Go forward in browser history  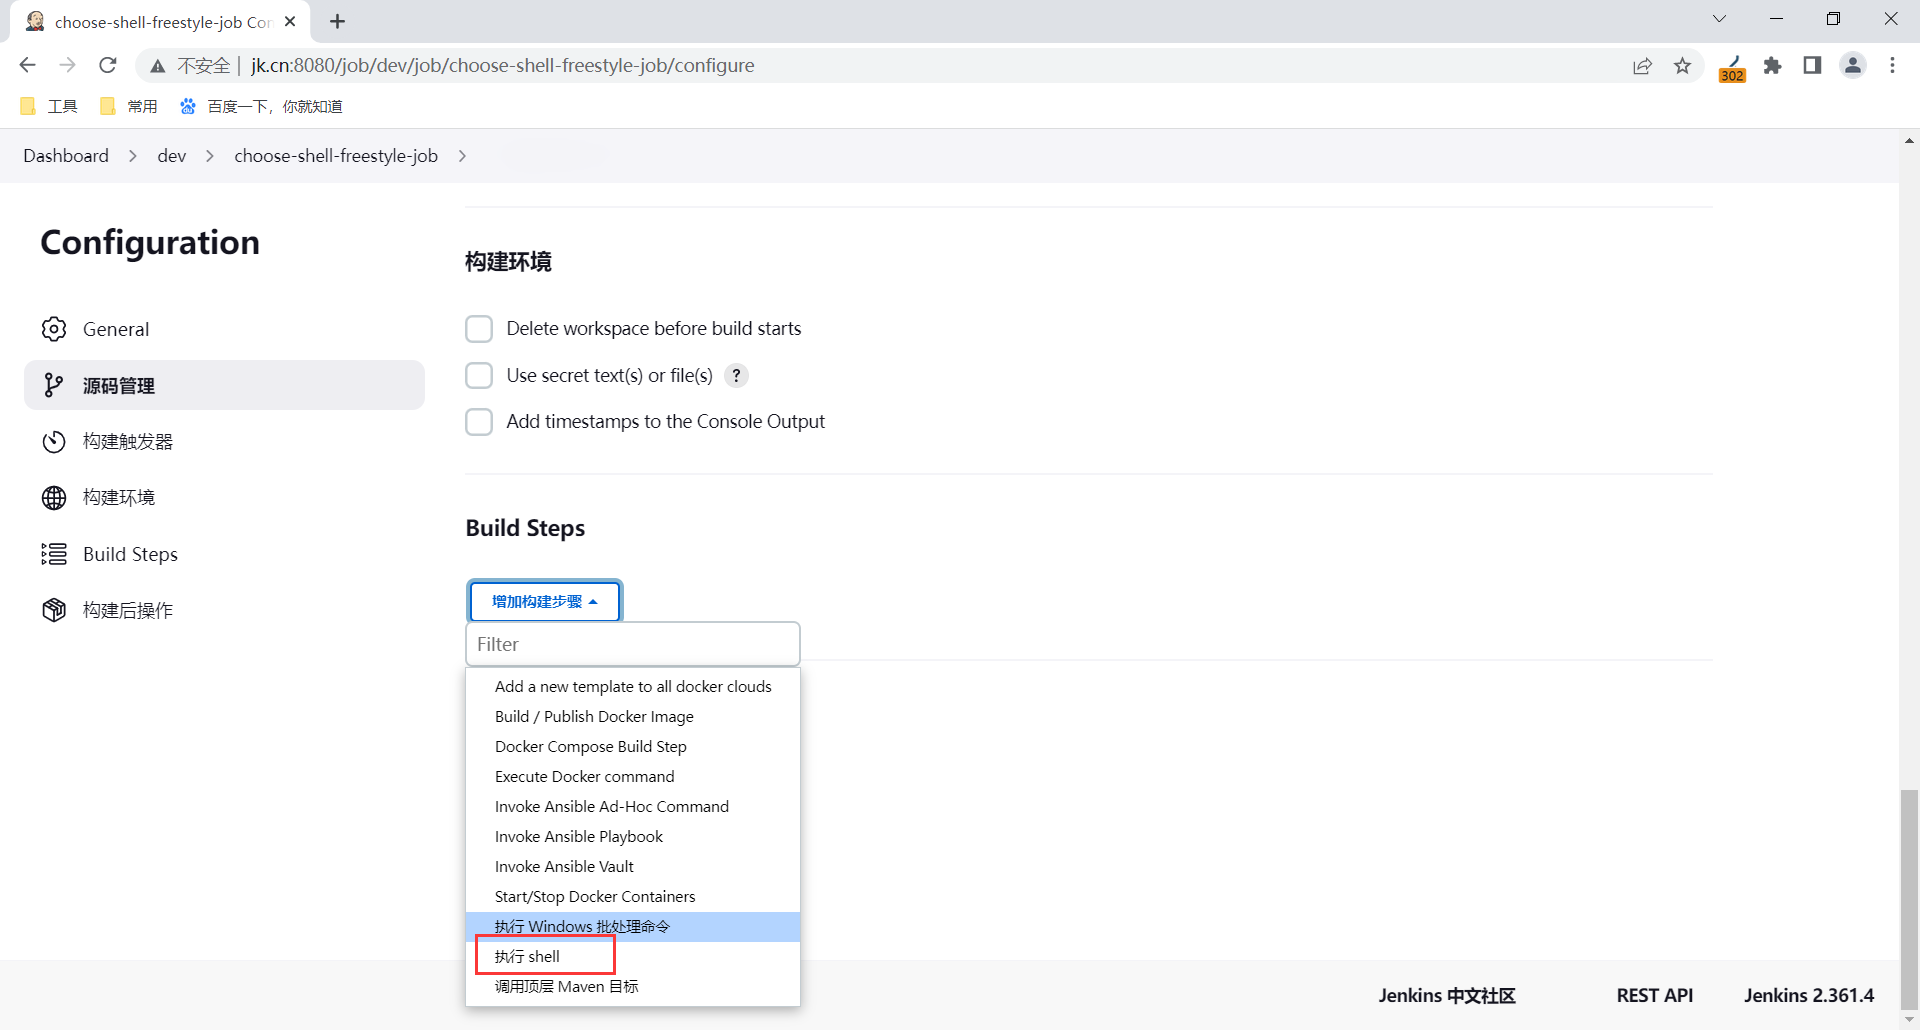pyautogui.click(x=67, y=65)
